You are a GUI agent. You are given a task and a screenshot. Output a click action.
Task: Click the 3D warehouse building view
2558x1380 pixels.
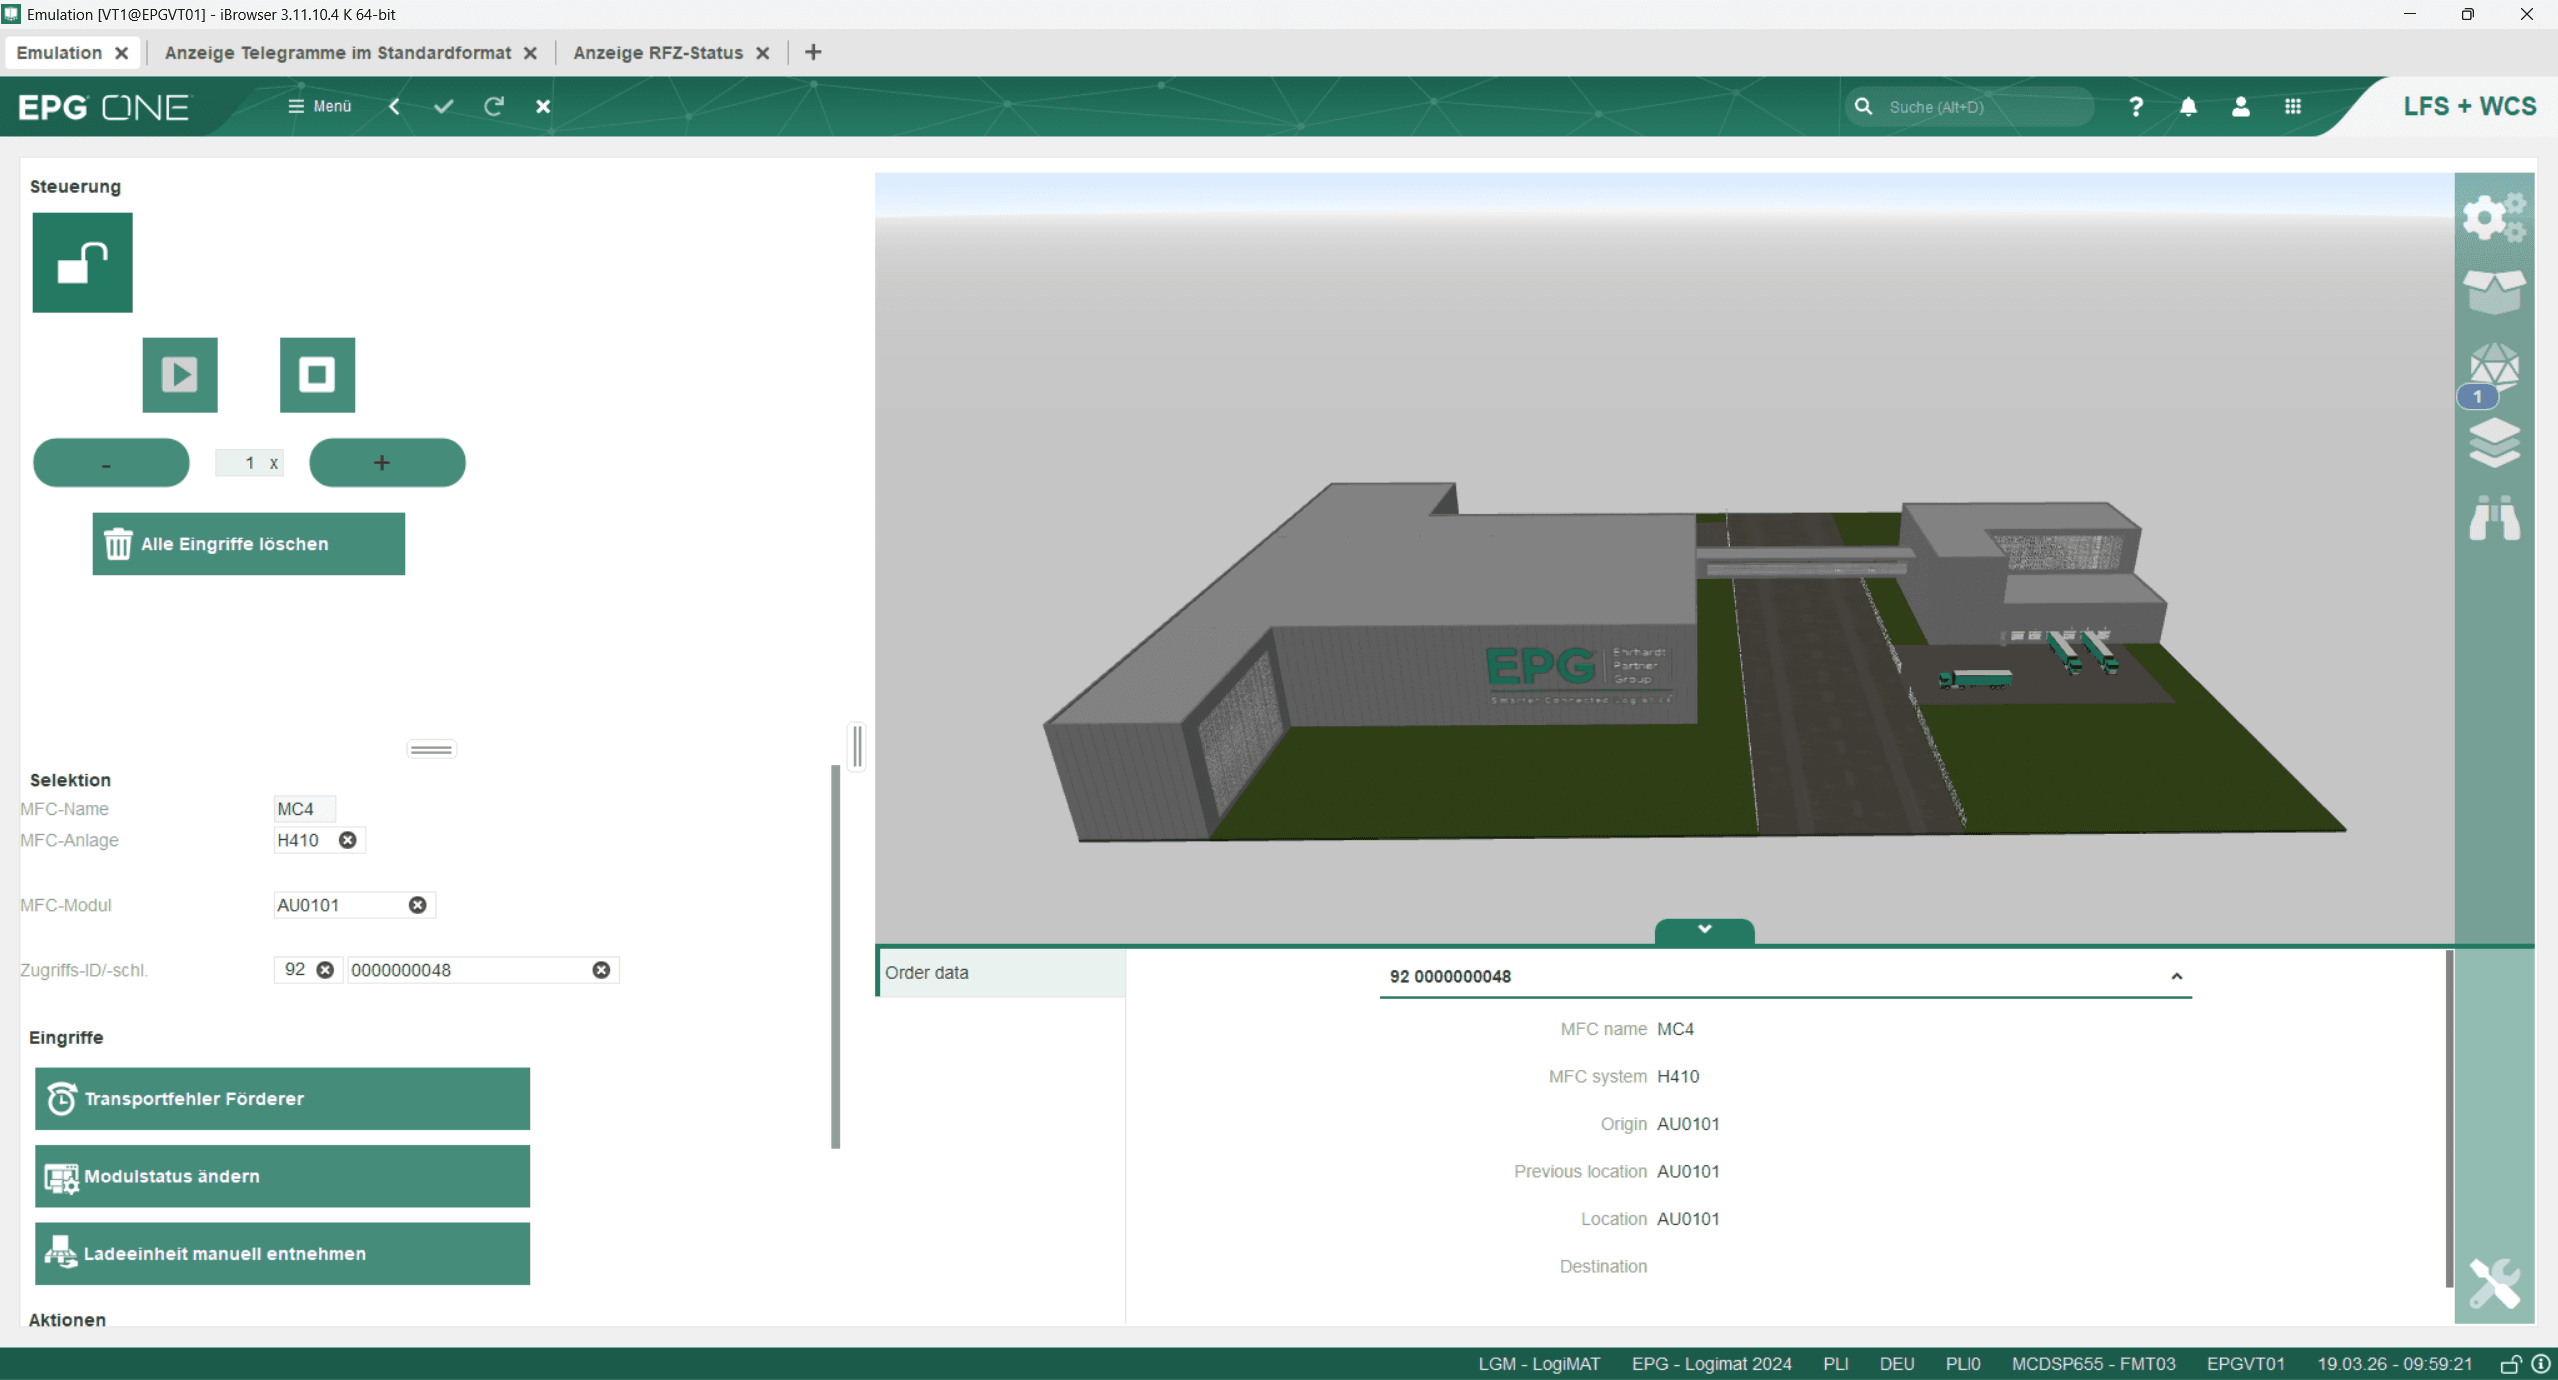click(1664, 558)
